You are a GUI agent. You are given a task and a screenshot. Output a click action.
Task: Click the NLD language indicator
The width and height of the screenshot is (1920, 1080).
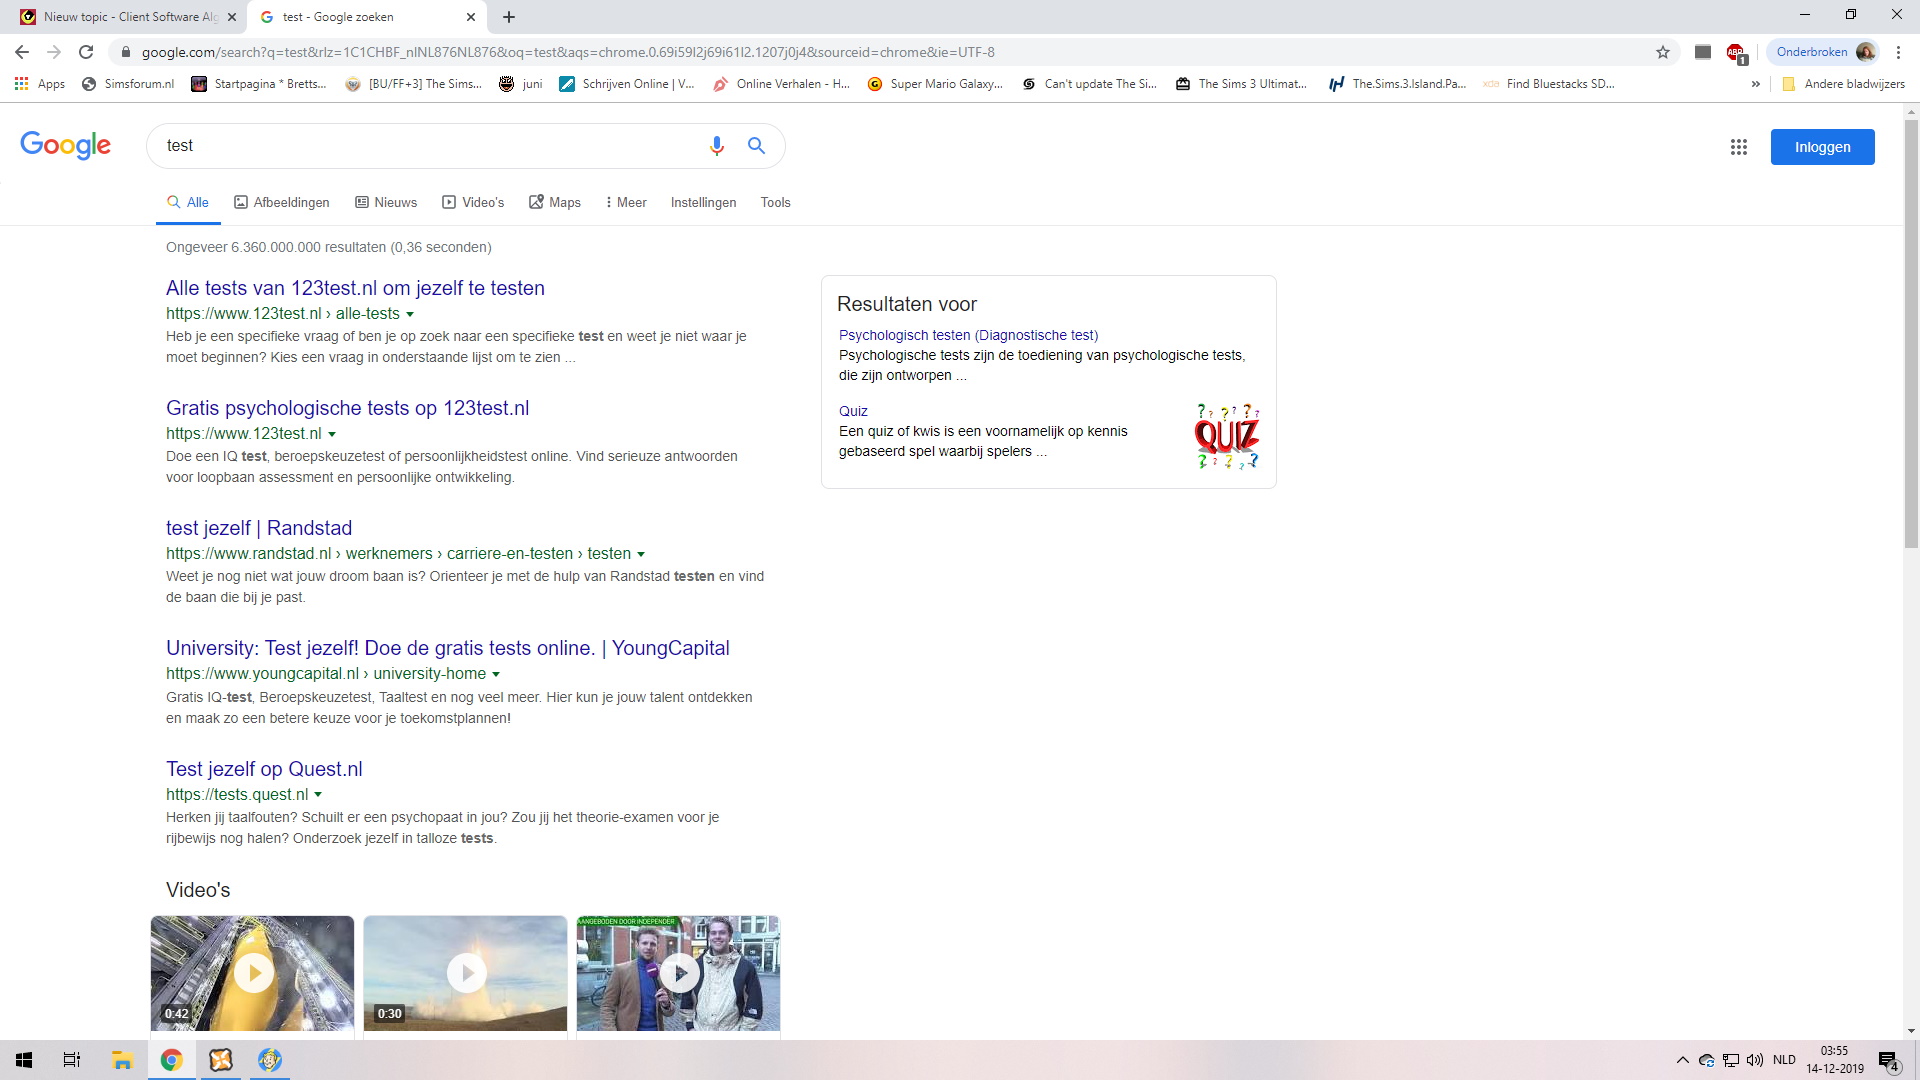tap(1784, 1060)
